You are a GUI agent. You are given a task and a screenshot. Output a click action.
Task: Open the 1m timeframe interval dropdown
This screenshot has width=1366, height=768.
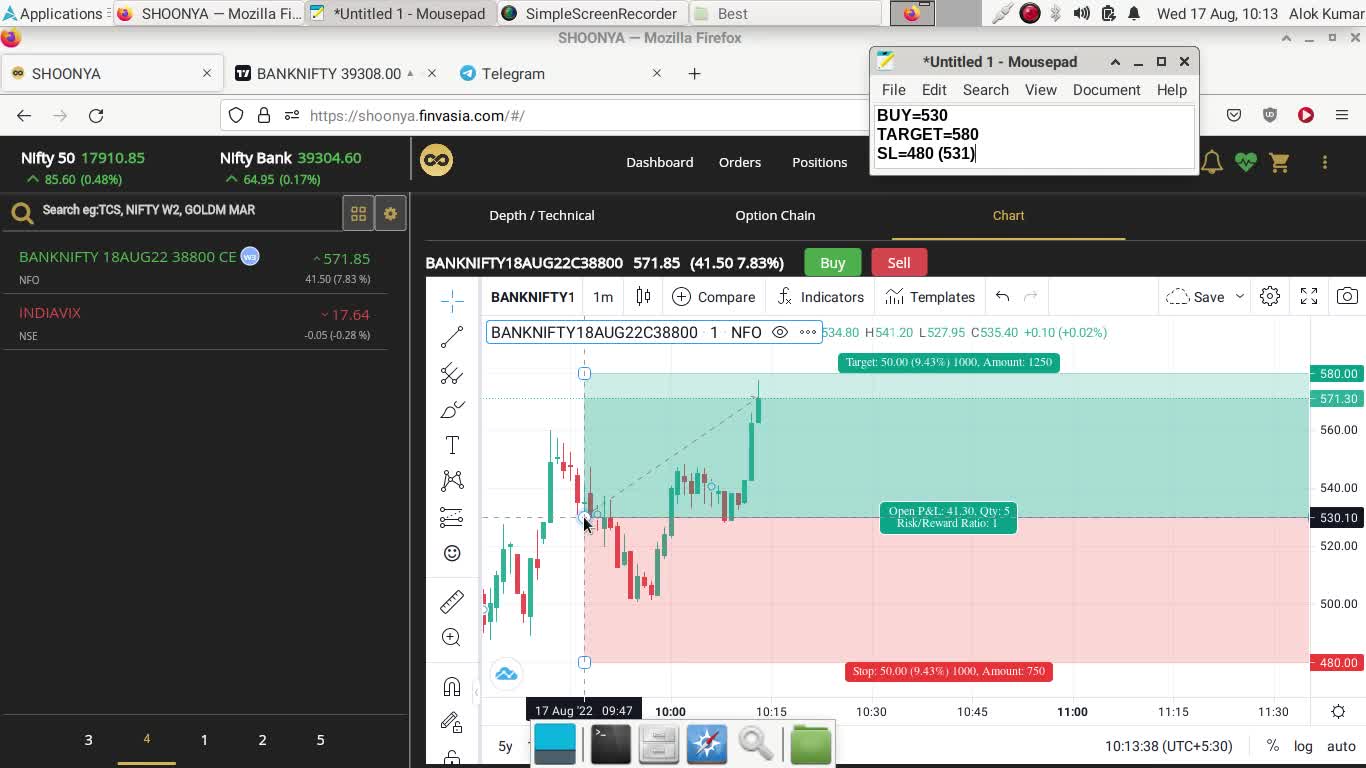pyautogui.click(x=603, y=297)
